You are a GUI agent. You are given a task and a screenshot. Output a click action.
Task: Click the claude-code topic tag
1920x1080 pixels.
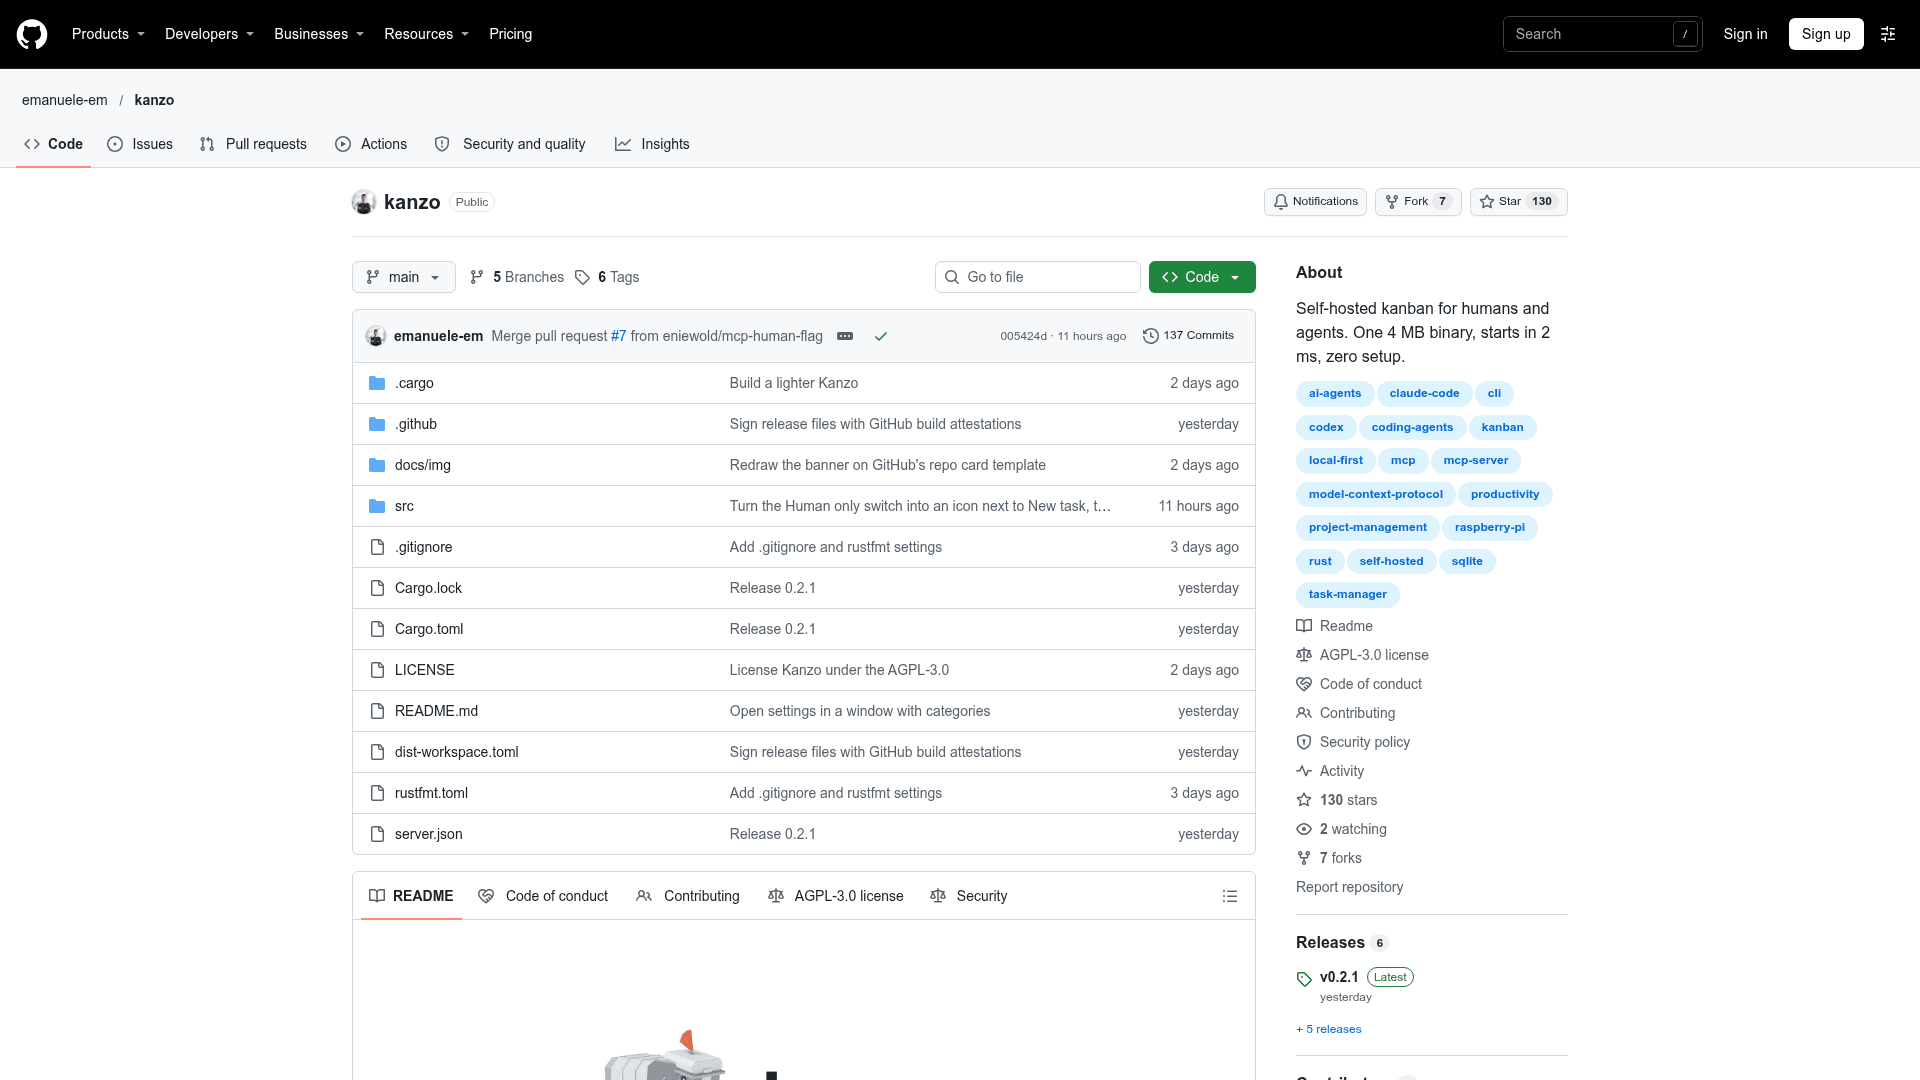(1424, 394)
